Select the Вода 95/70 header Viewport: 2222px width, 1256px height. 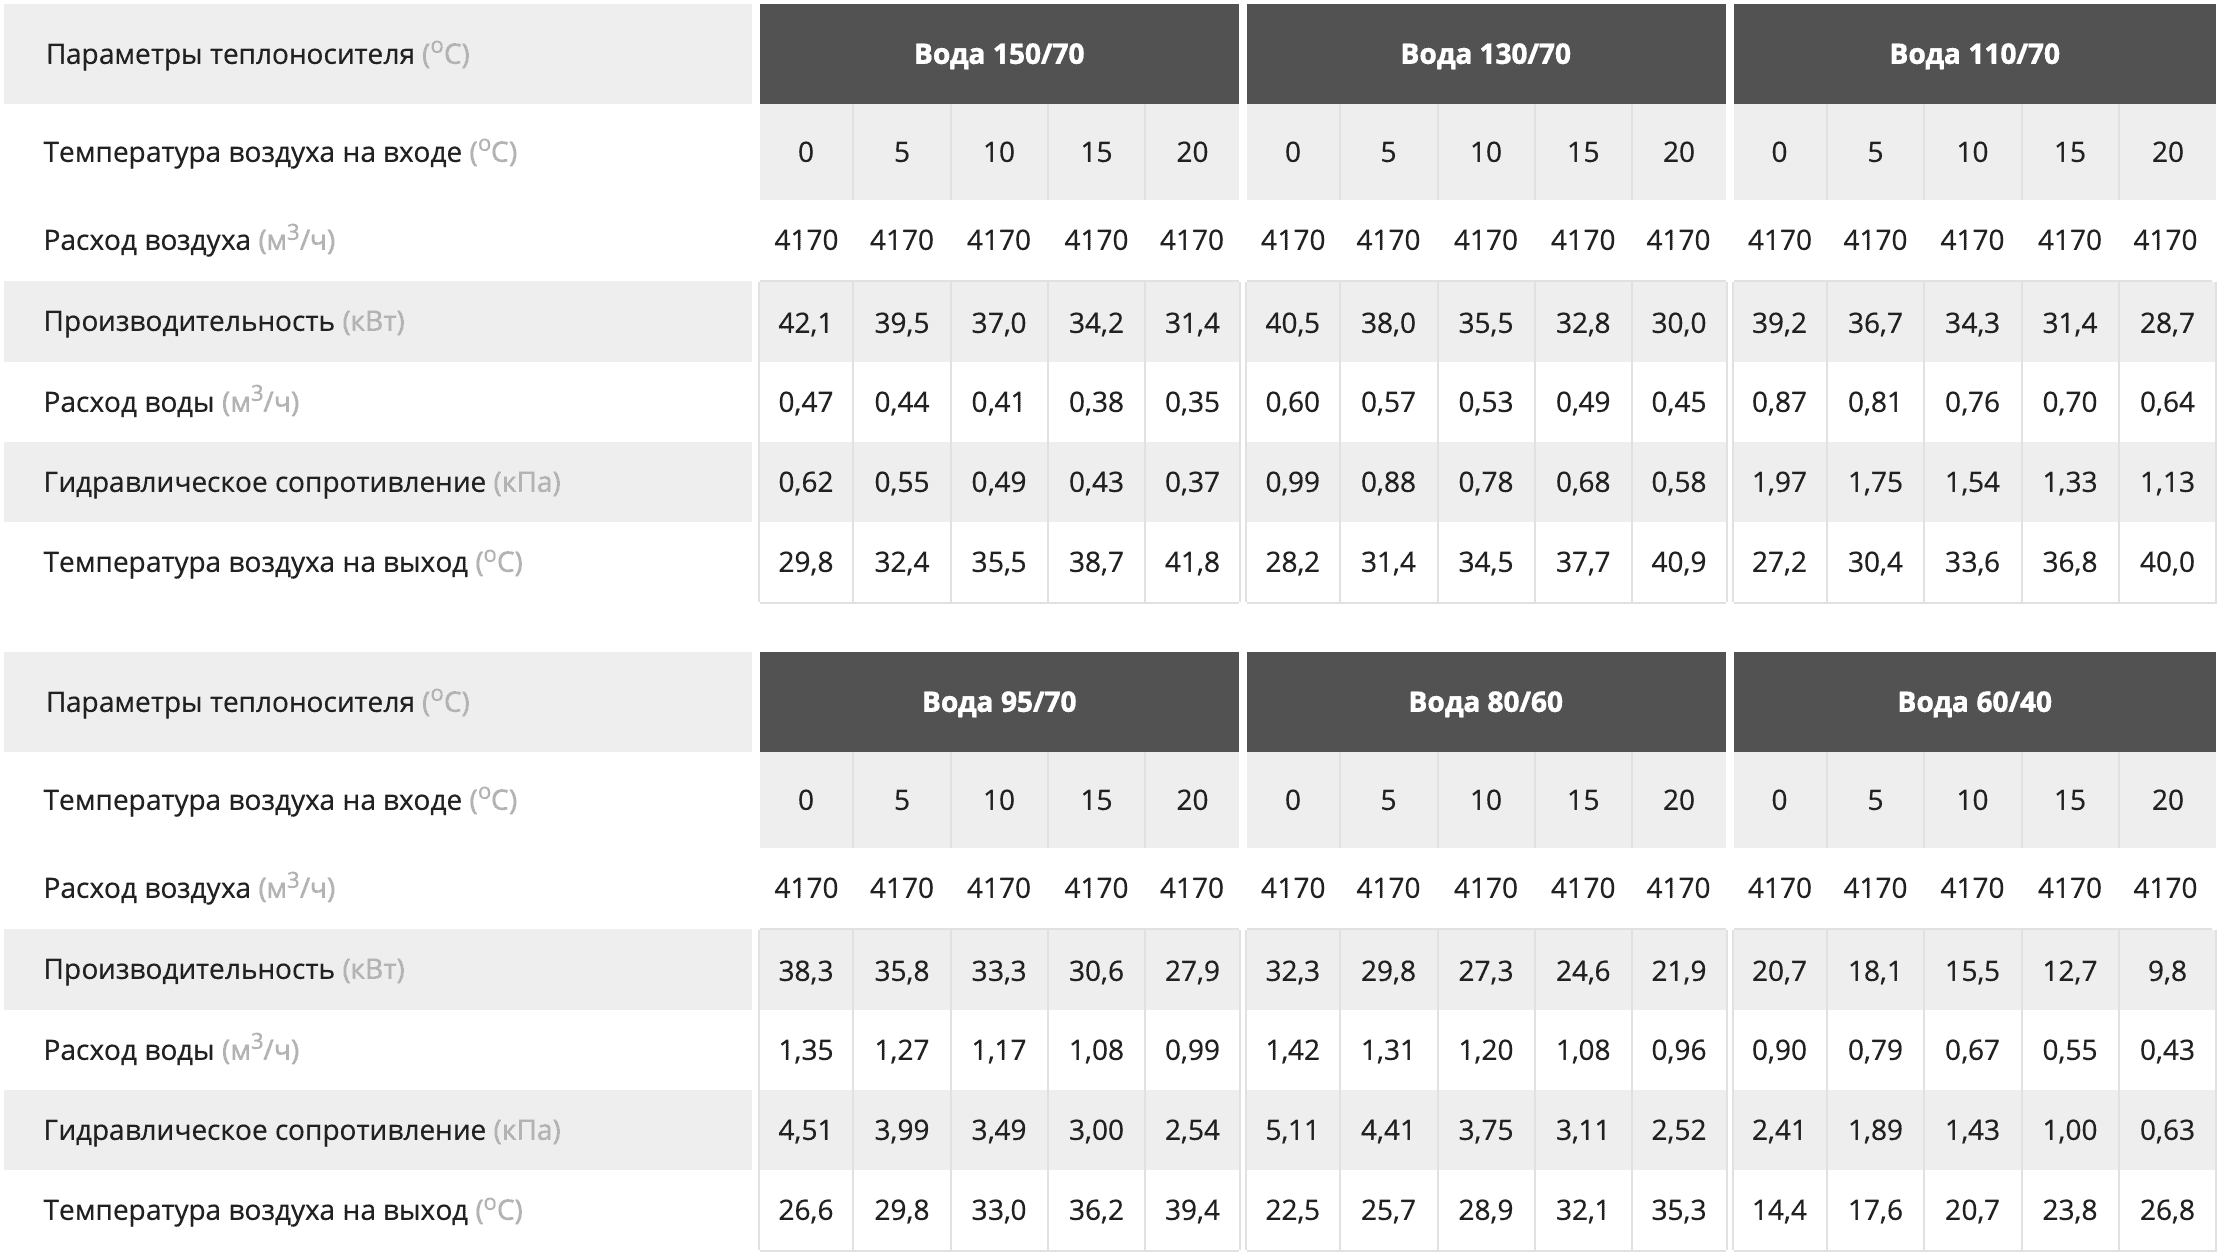(x=999, y=702)
